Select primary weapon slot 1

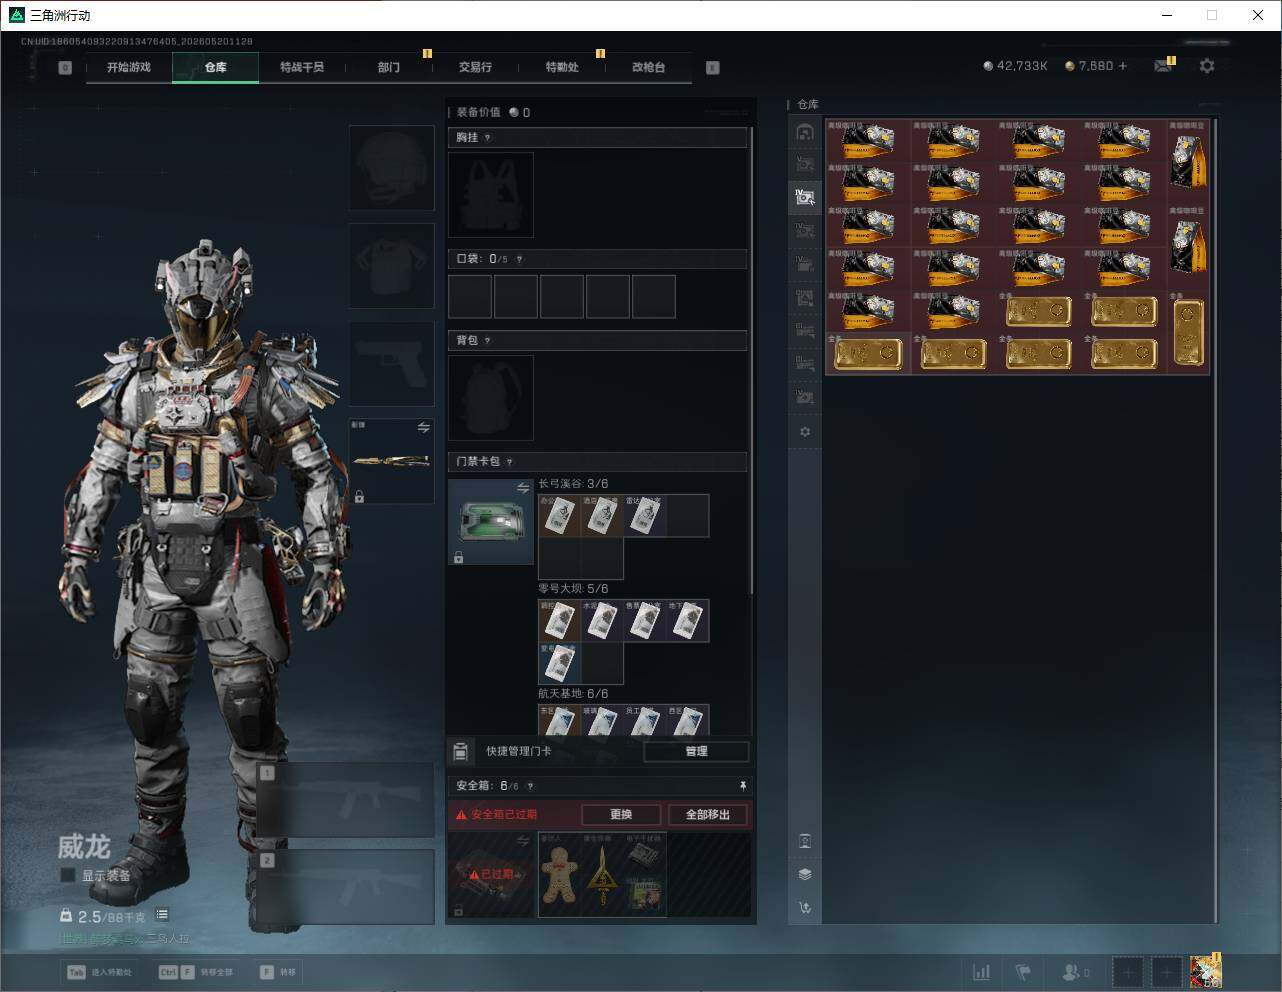pos(345,800)
